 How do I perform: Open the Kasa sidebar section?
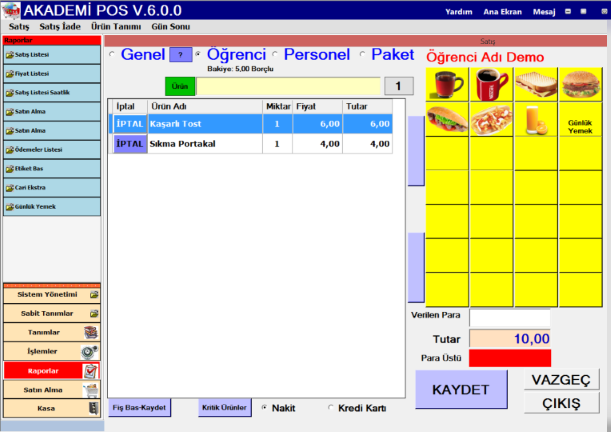click(51, 408)
